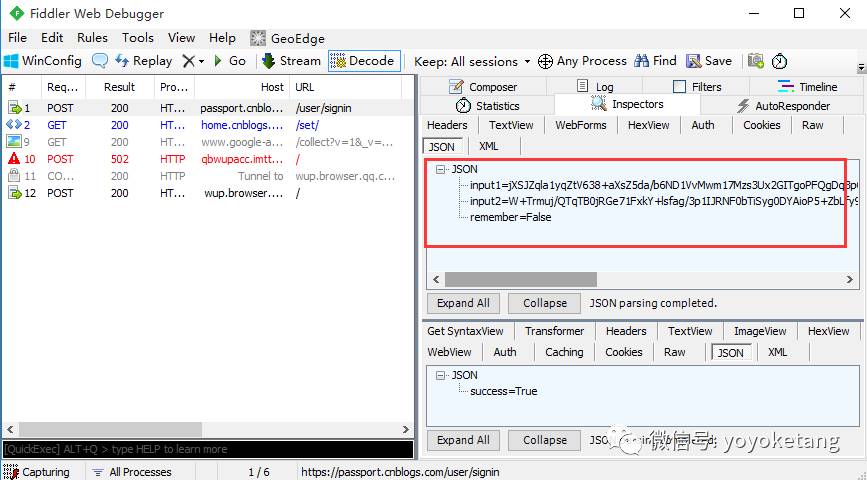Select response Transformer tab
Image resolution: width=867 pixels, height=480 pixels.
pyautogui.click(x=554, y=331)
